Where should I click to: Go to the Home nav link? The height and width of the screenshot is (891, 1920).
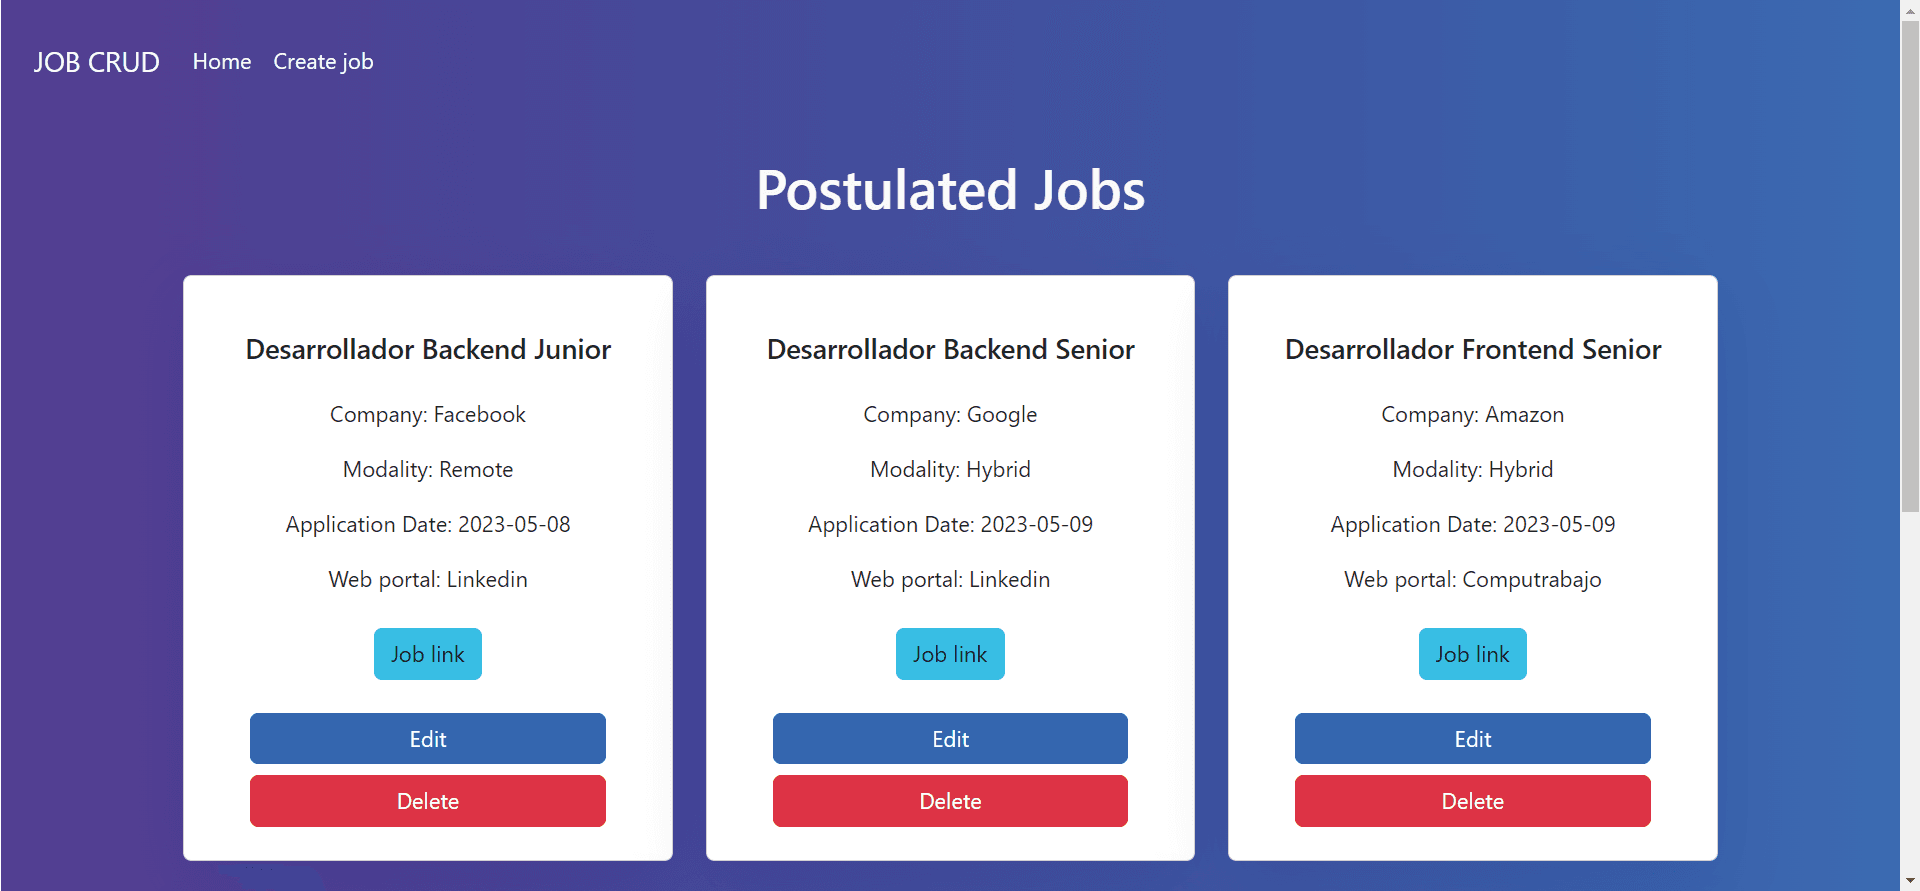222,62
